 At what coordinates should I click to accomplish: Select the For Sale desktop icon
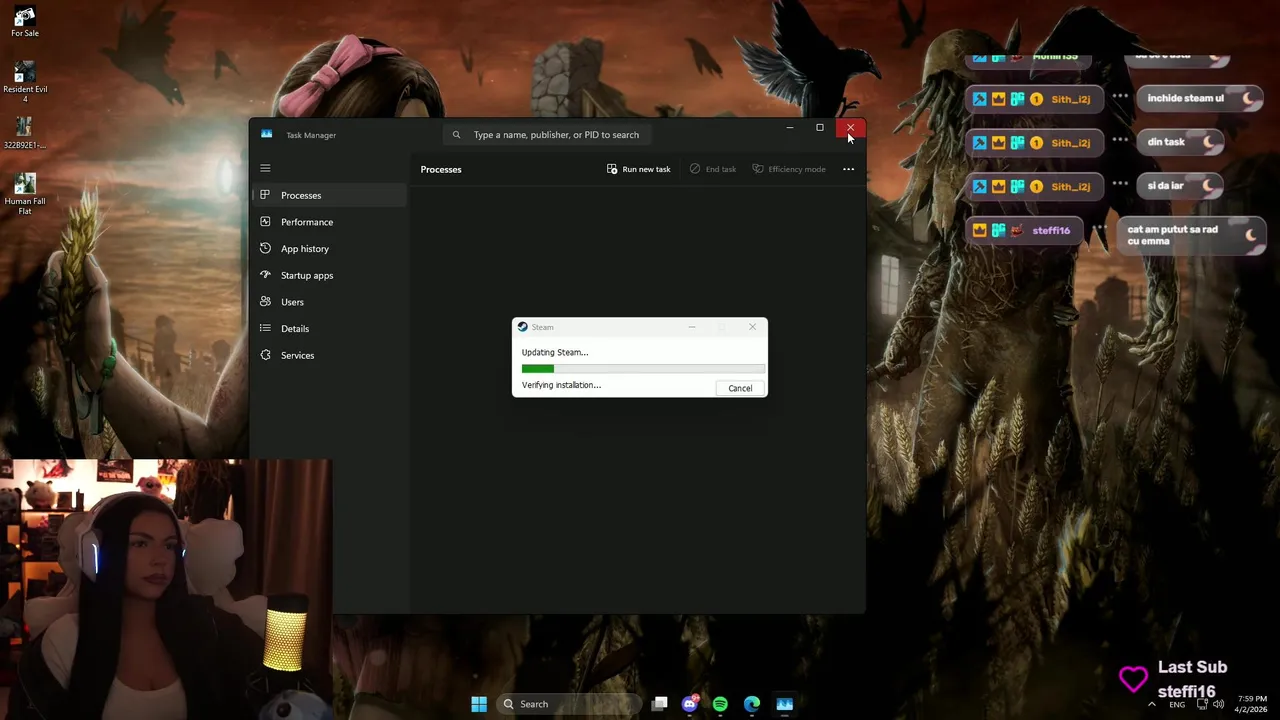coord(25,22)
